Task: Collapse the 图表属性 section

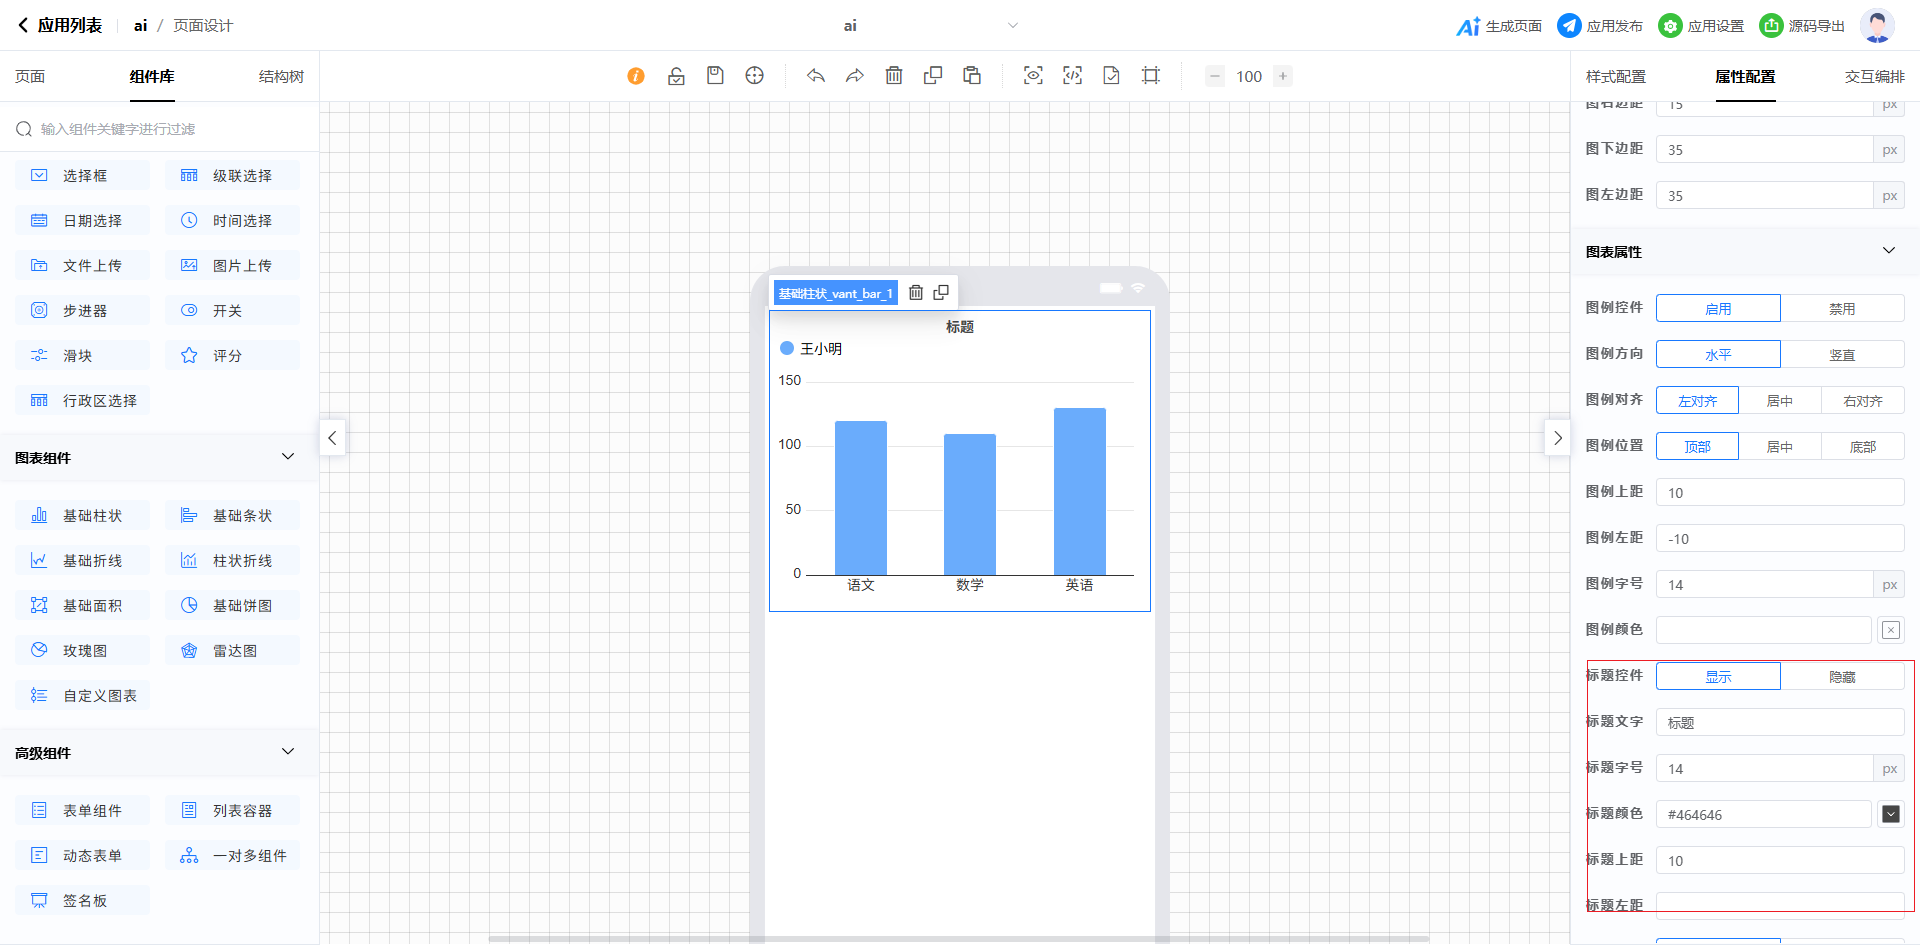Action: [x=1888, y=251]
